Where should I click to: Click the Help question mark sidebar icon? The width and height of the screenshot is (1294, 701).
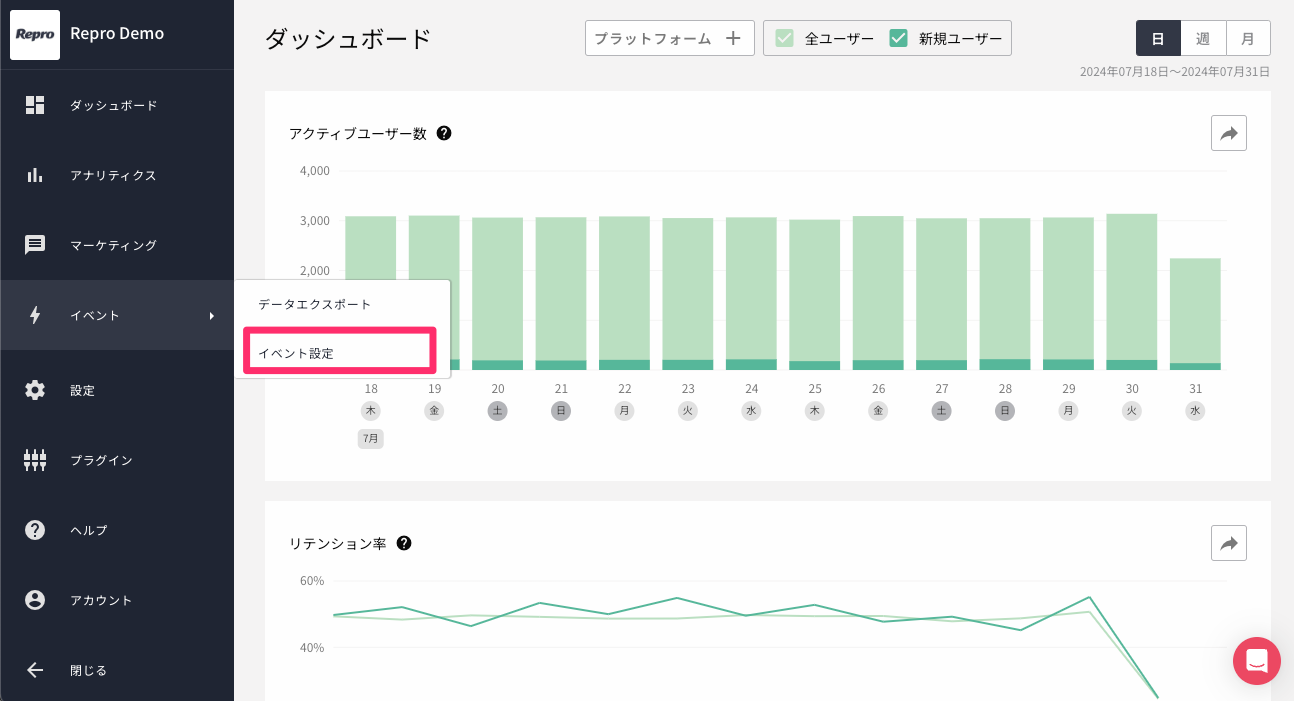[35, 530]
